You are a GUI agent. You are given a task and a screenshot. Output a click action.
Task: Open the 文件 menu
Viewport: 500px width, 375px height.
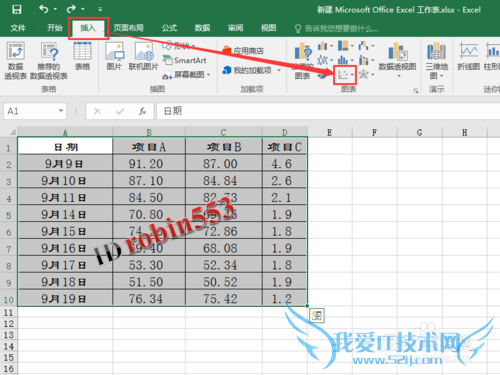18,28
